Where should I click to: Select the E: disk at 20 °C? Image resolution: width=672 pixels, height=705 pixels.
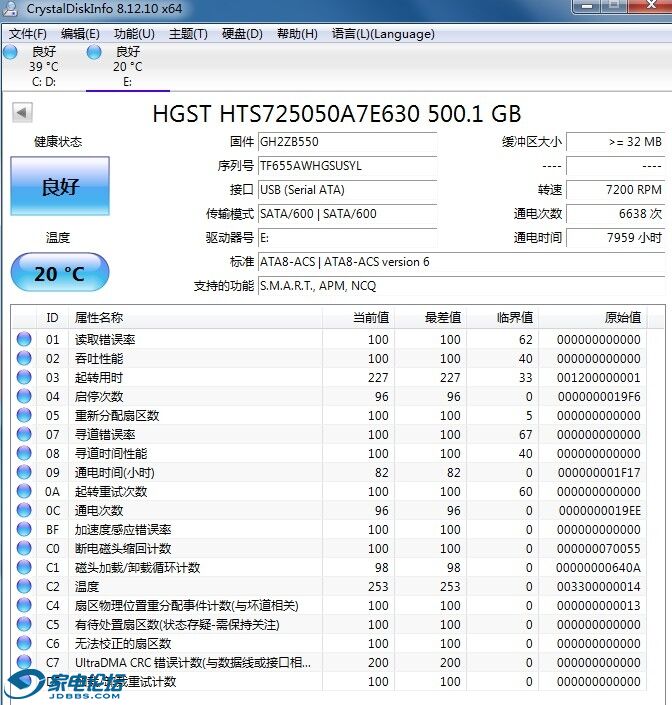(128, 67)
